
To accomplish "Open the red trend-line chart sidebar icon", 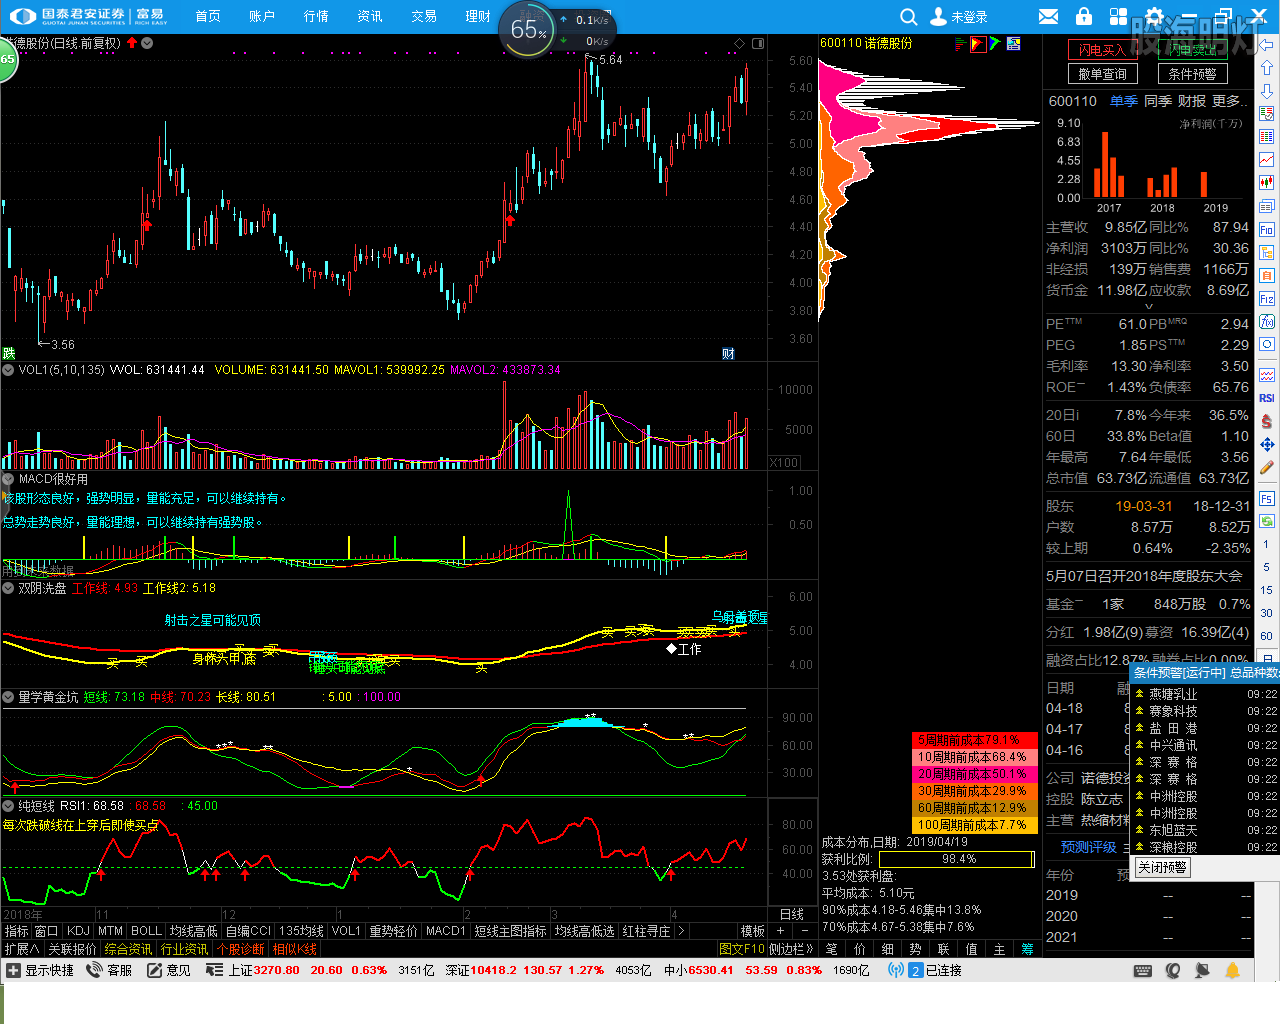I will [1266, 159].
